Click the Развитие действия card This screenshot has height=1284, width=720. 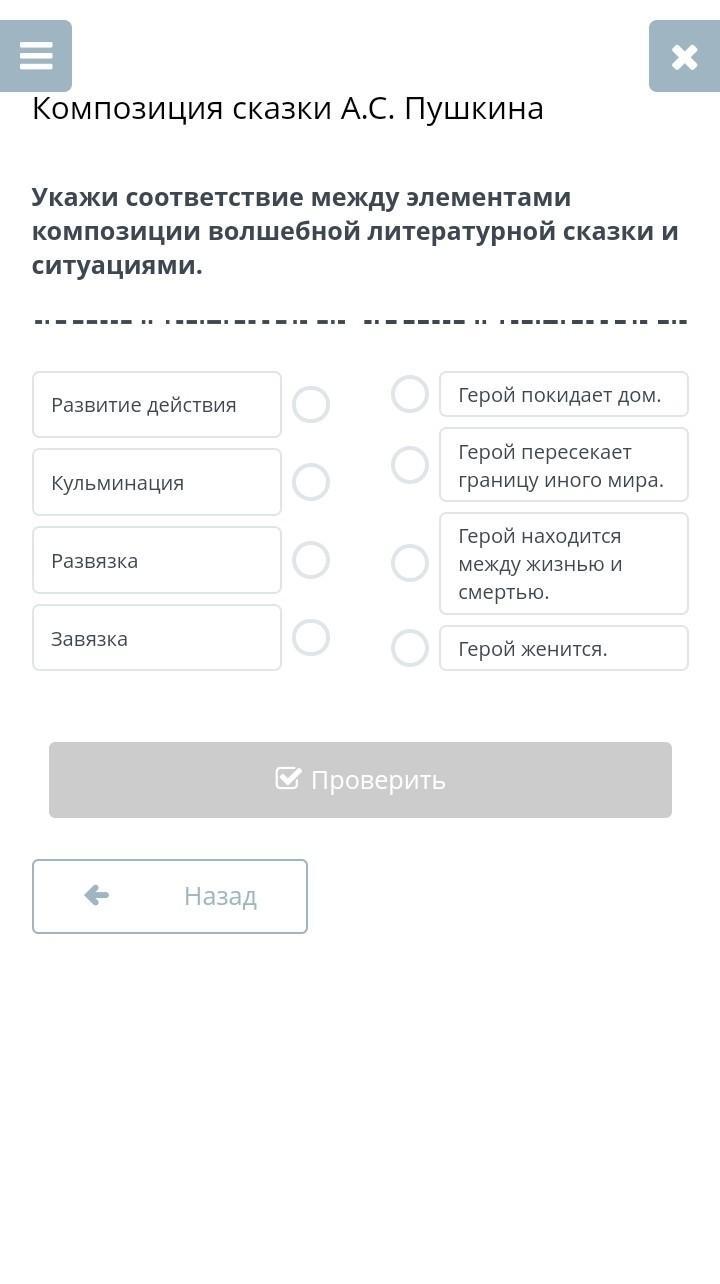157,405
